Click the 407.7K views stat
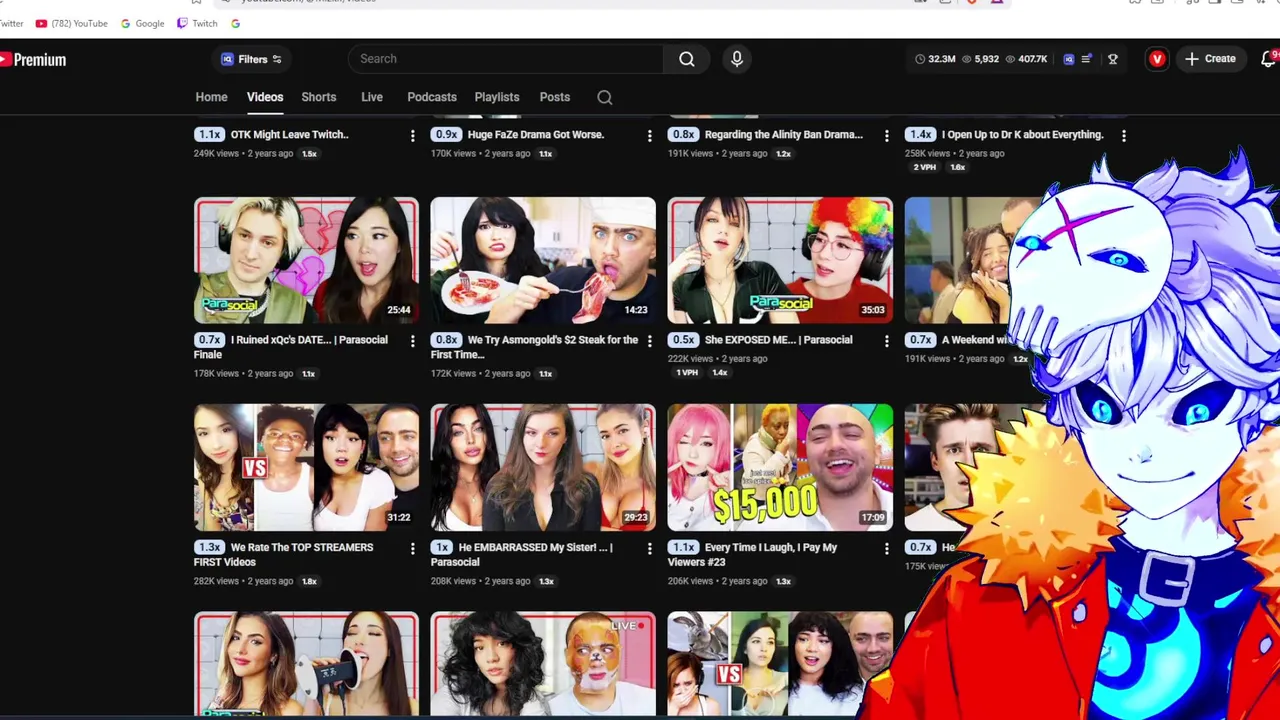The height and width of the screenshot is (720, 1280). coord(1026,59)
